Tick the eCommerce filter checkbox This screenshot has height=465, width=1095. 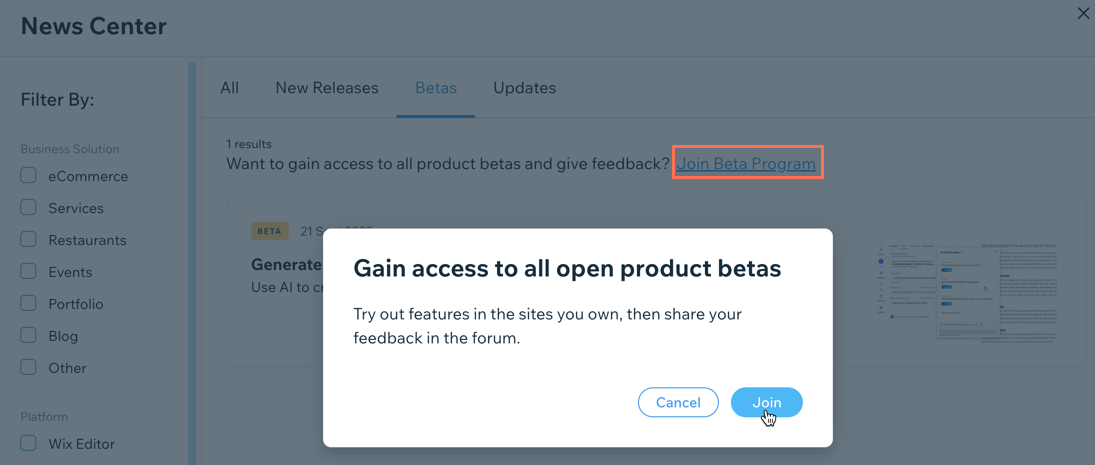28,175
